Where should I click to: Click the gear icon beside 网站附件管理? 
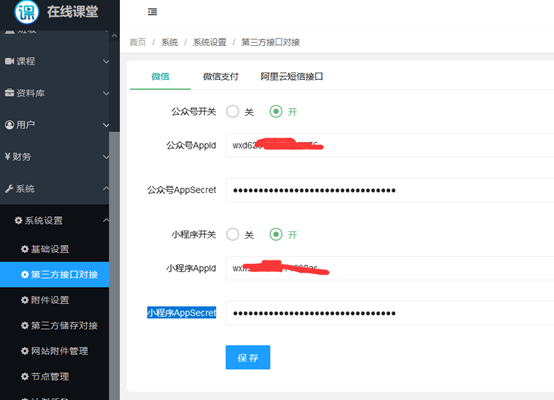(x=25, y=351)
